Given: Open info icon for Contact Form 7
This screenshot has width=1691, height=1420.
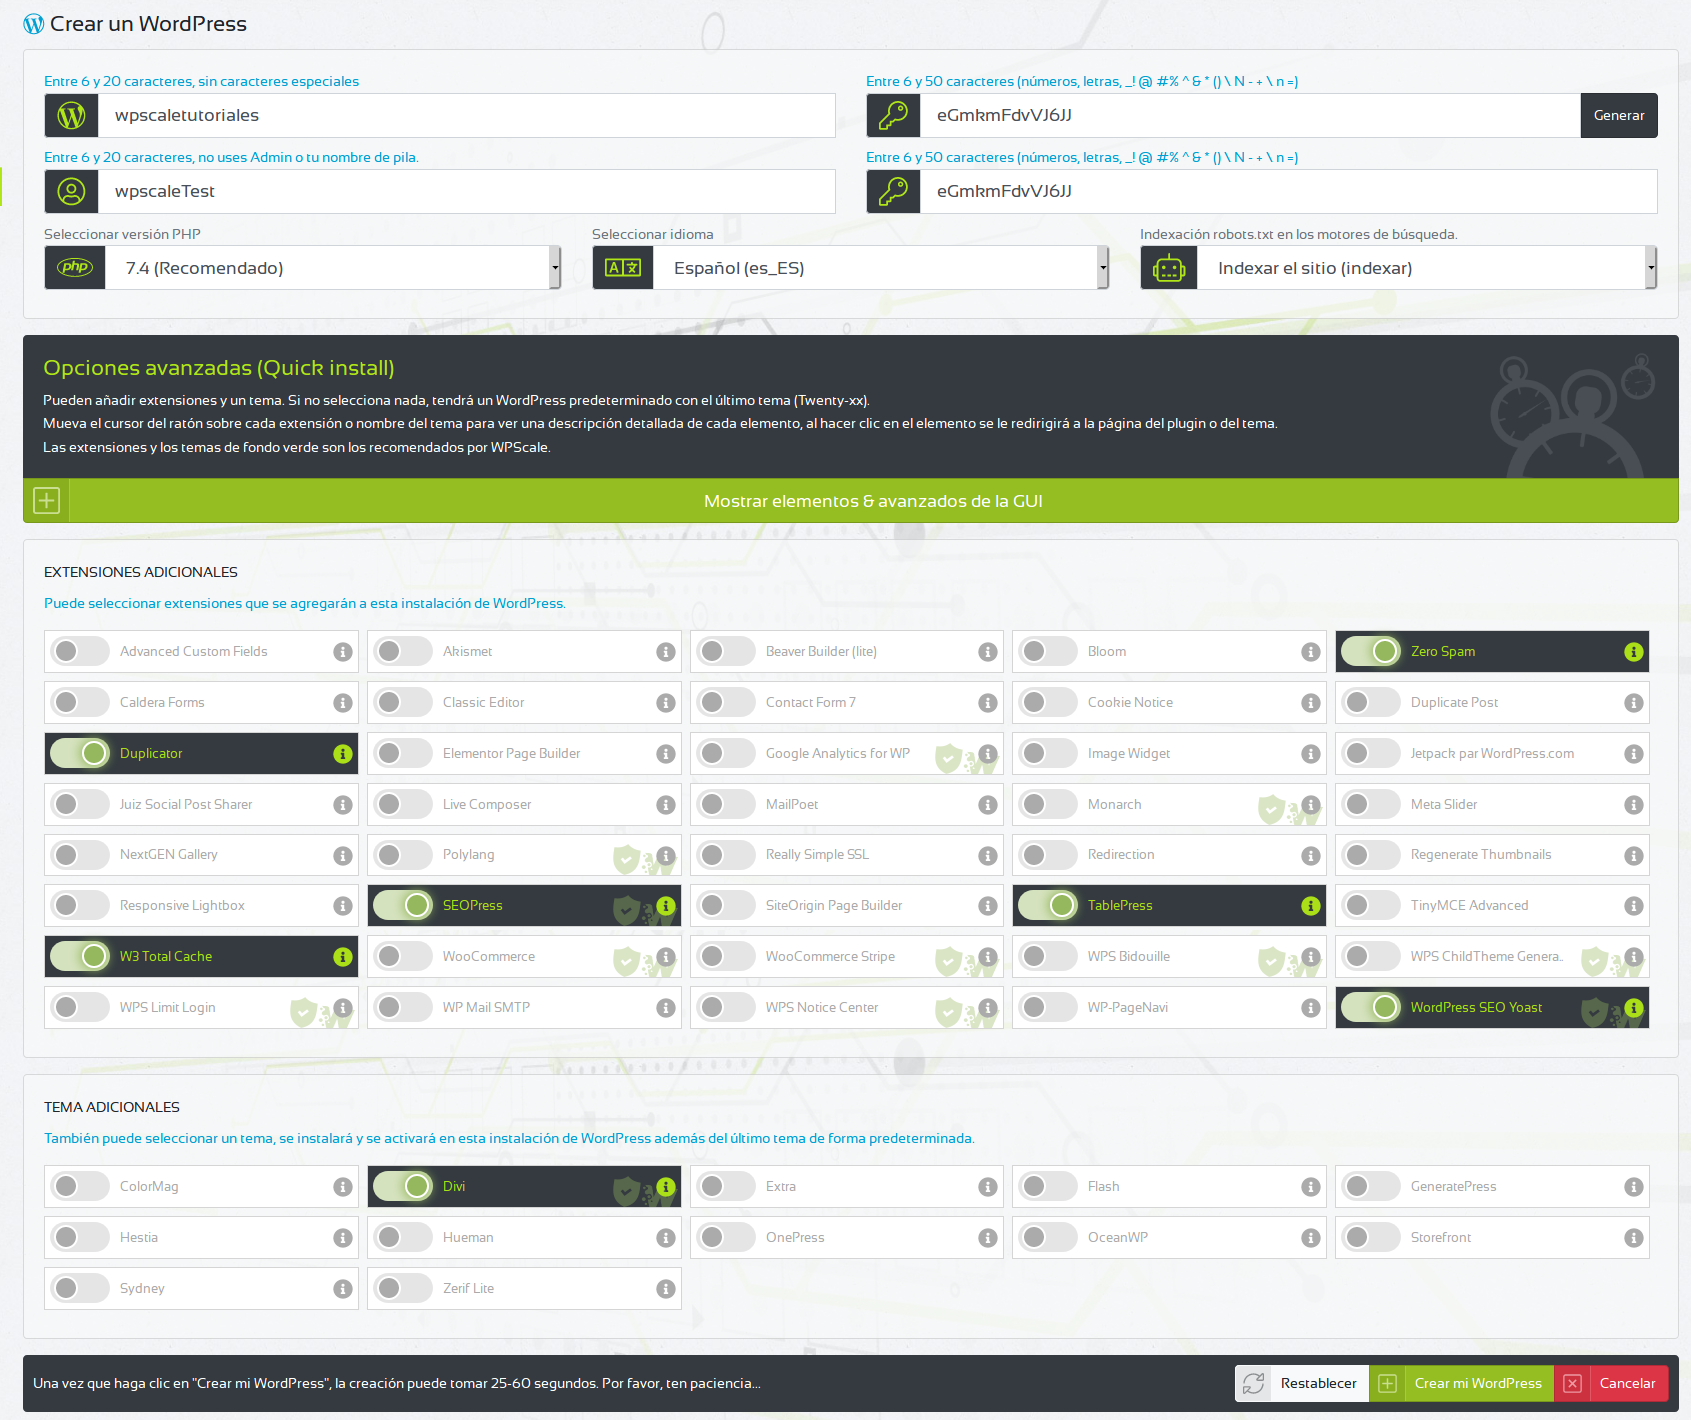Looking at the screenshot, I should pyautogui.click(x=988, y=703).
